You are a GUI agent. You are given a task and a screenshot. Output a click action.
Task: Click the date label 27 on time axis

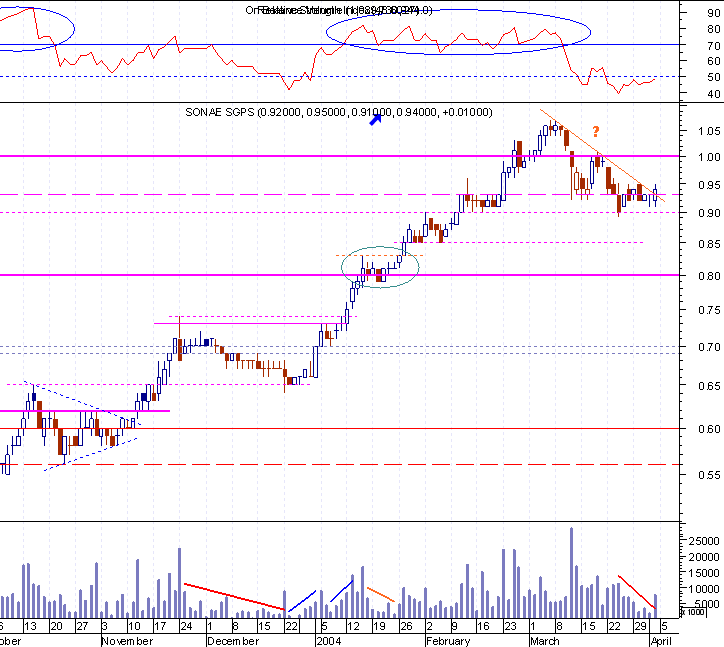click(x=82, y=627)
